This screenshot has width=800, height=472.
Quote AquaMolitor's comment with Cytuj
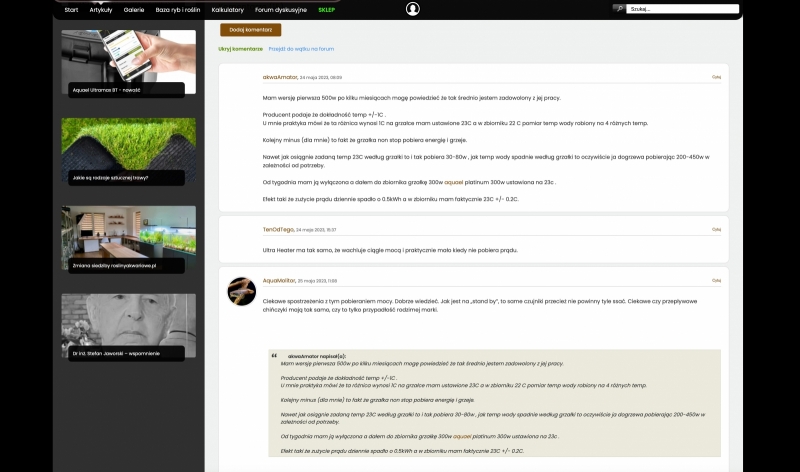[x=716, y=281]
